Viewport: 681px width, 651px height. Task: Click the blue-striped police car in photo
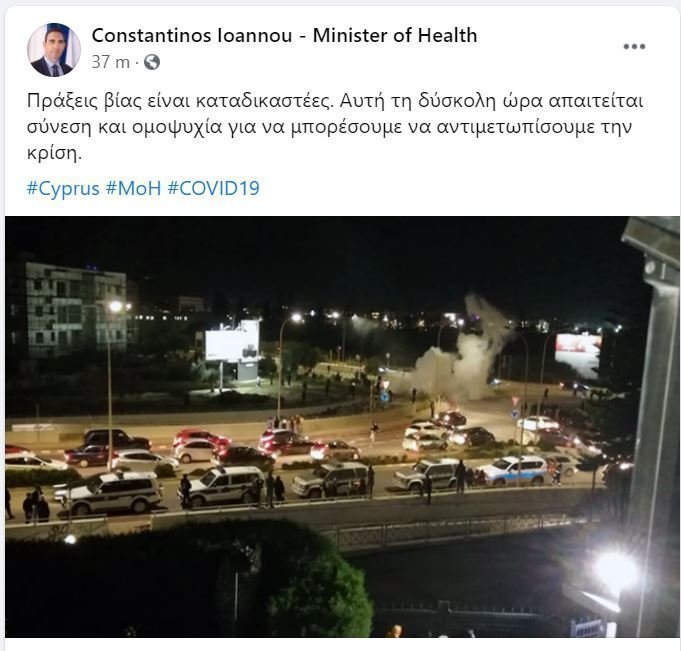[515, 470]
